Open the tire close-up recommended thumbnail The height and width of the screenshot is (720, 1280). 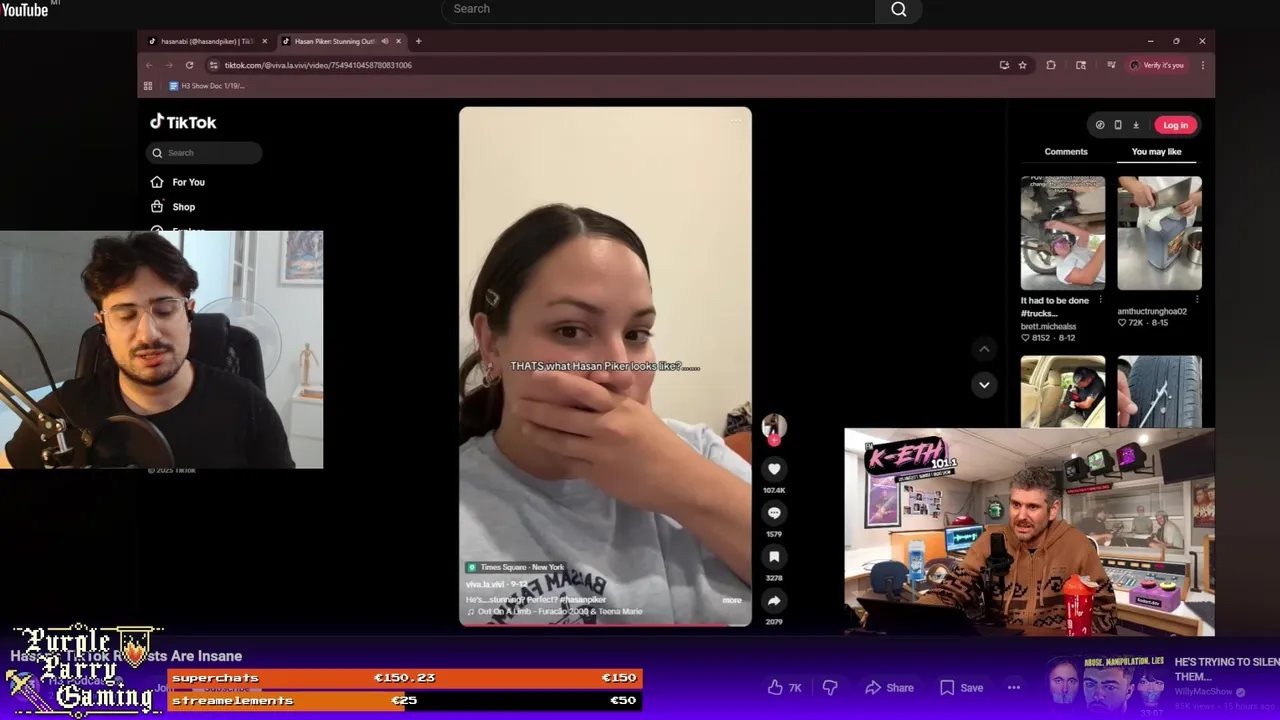pos(1160,392)
